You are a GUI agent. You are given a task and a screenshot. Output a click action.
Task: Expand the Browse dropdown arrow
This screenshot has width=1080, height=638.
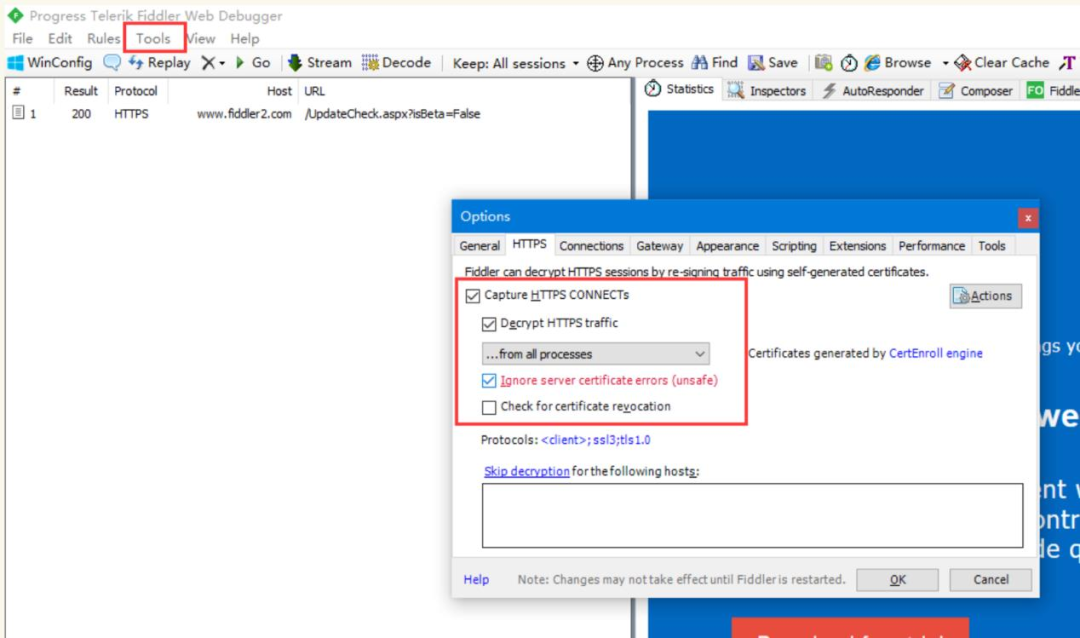click(x=945, y=63)
